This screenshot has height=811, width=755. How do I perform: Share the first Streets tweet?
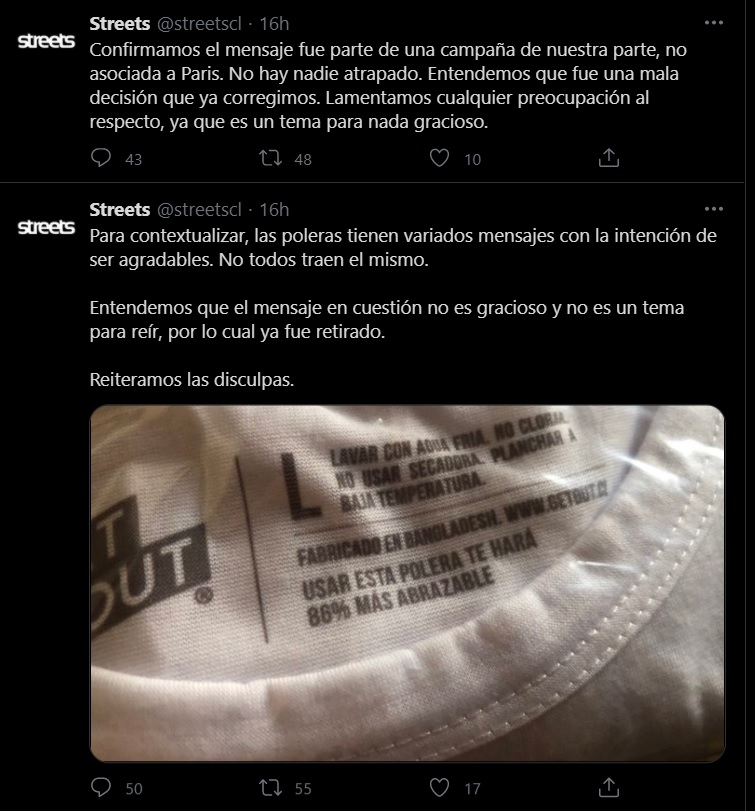click(x=609, y=158)
